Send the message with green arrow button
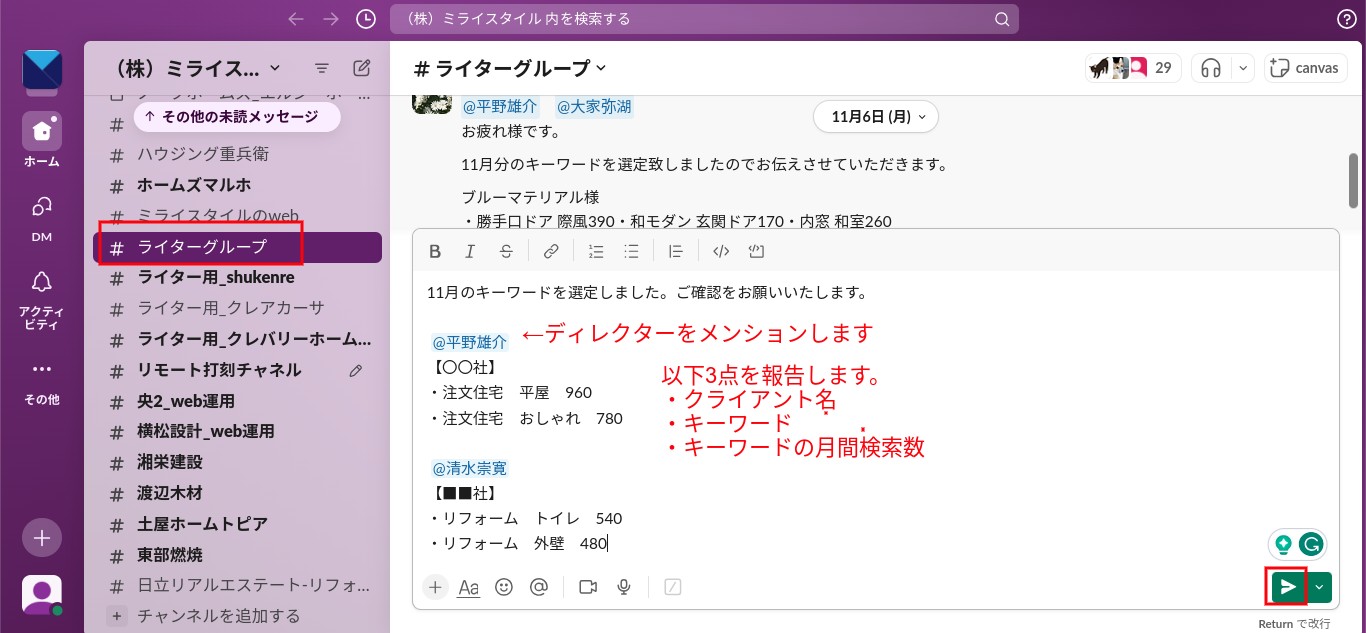 coord(1288,587)
